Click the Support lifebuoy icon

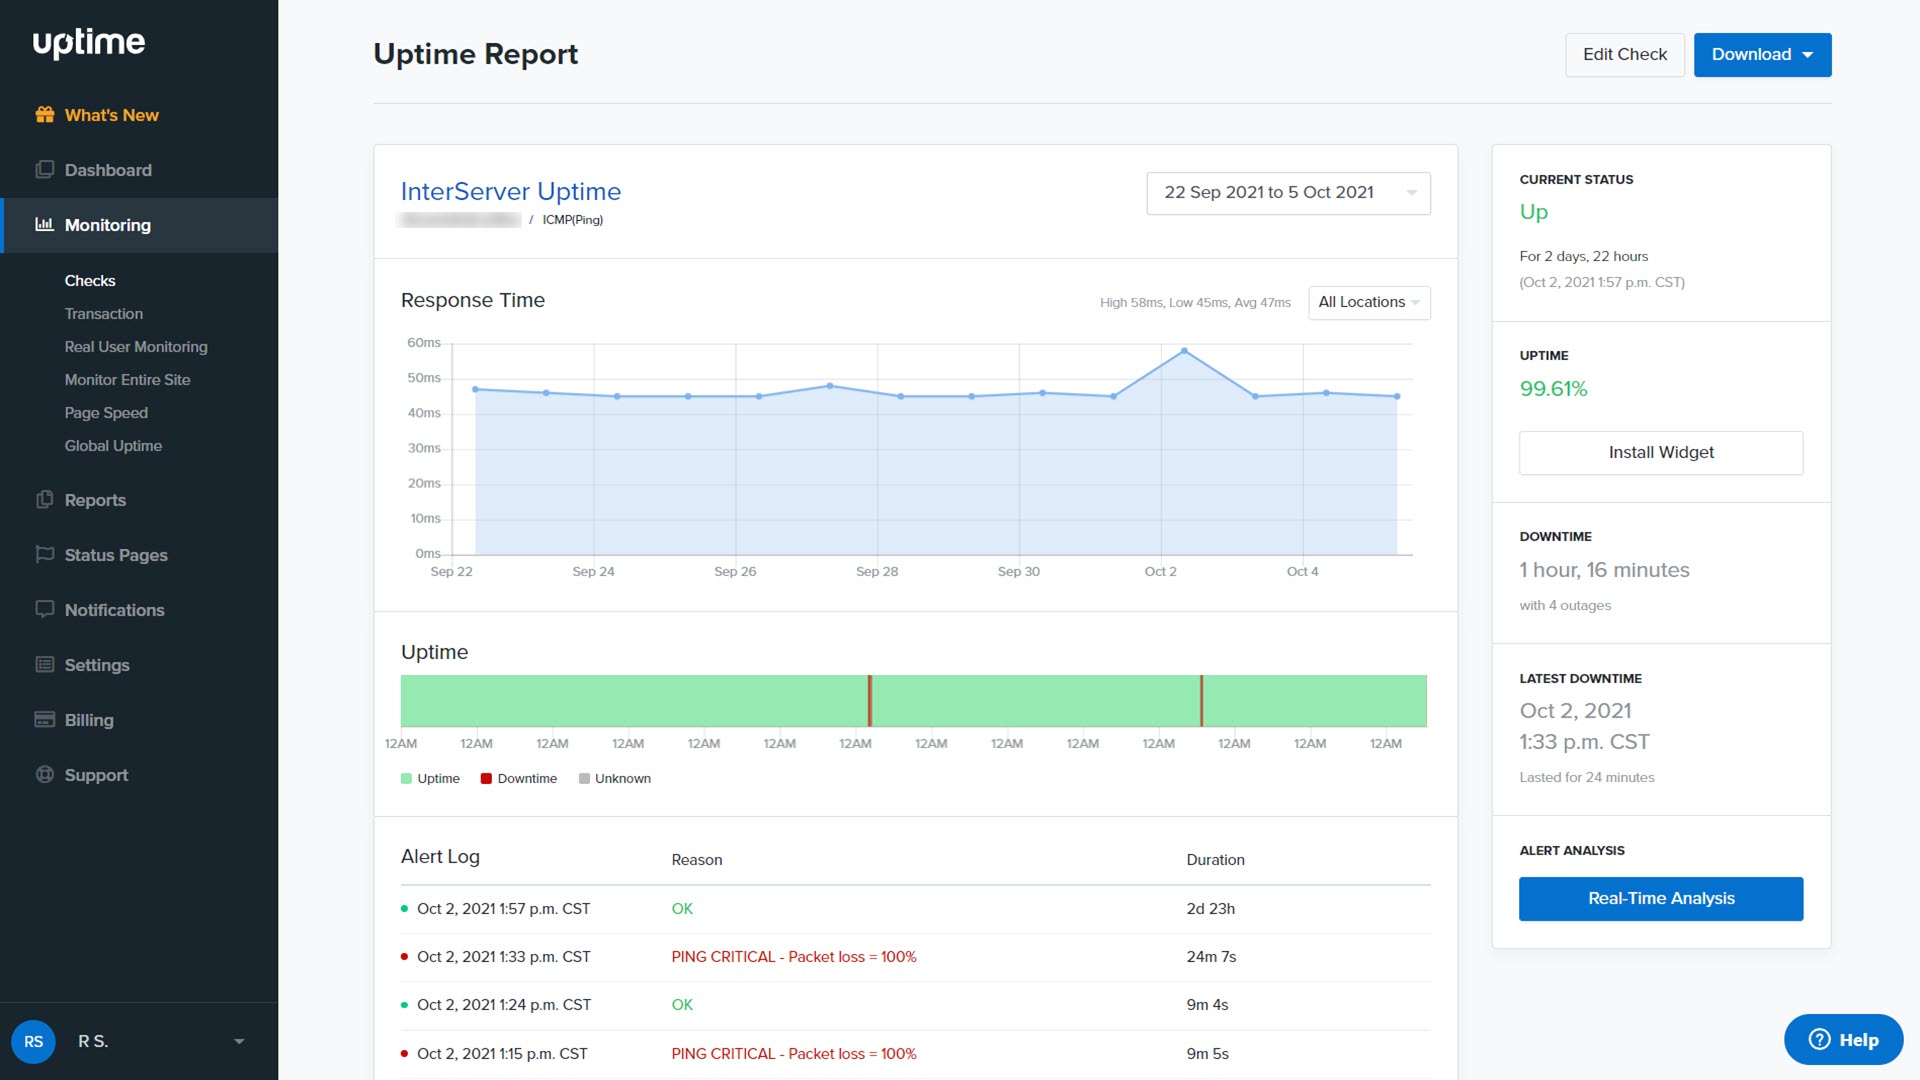[x=44, y=774]
